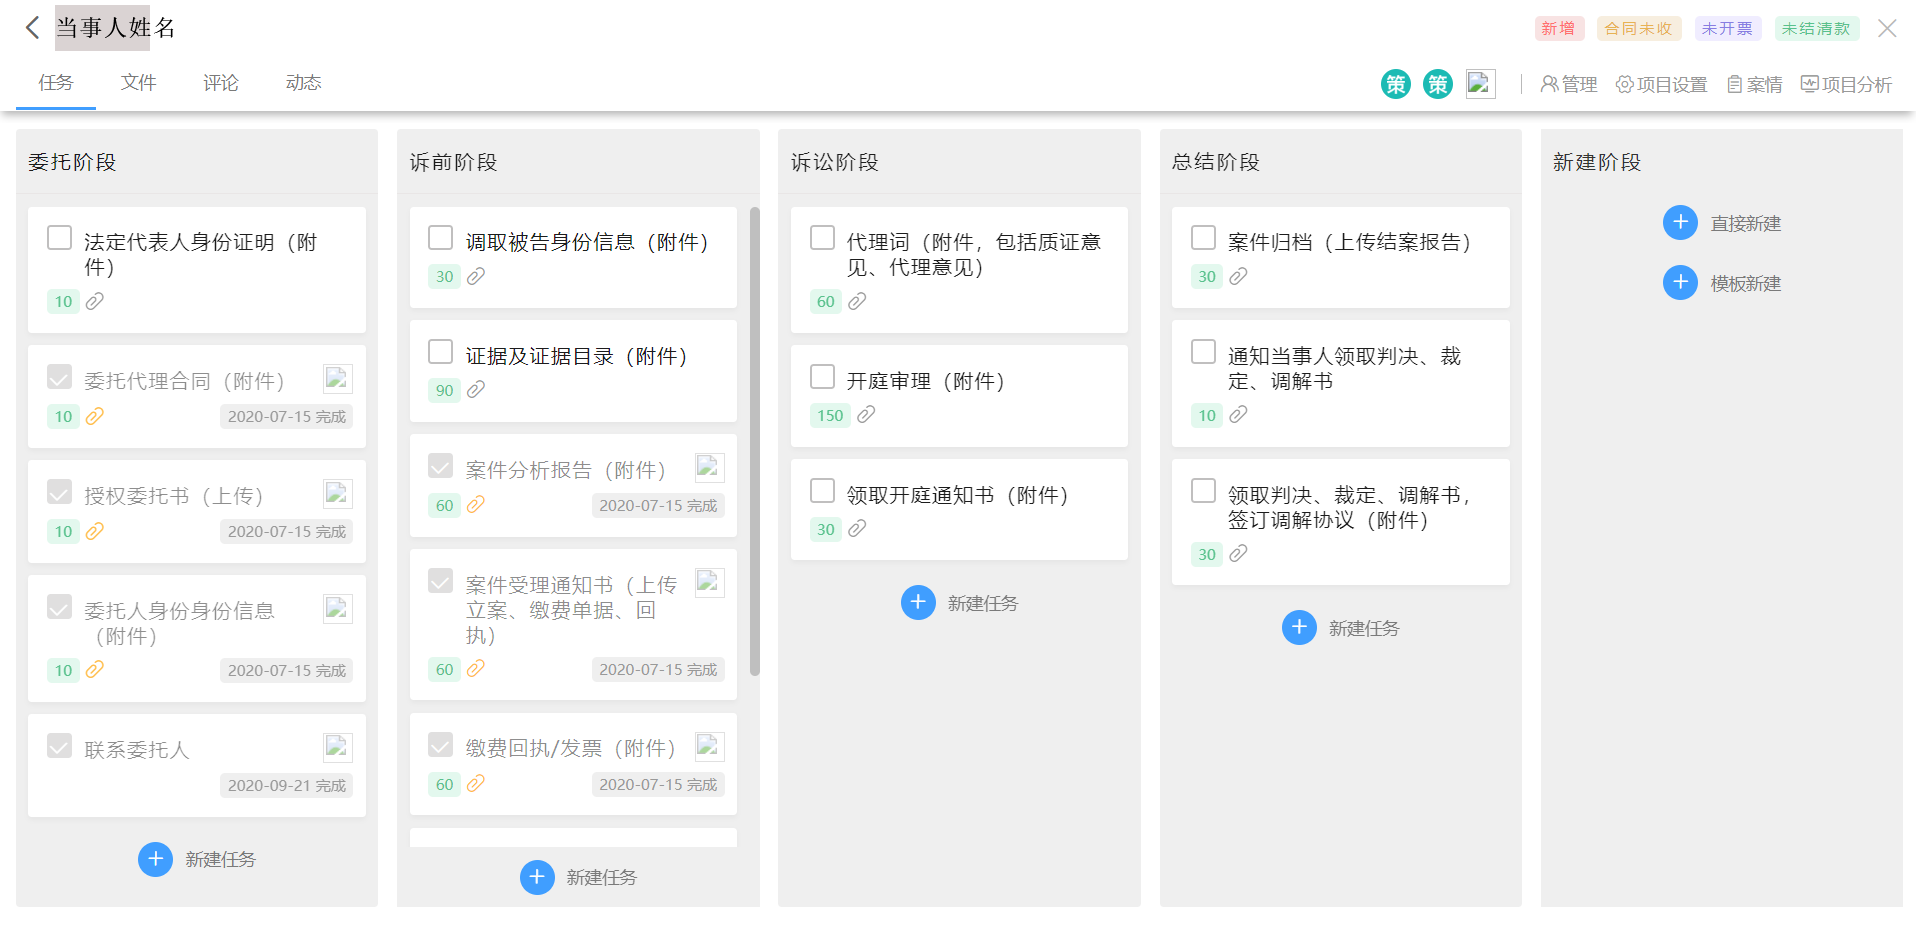Image resolution: width=1916 pixels, height=926 pixels.
Task: Click attachment icon on 案件分析报告 card
Action: coord(476,505)
